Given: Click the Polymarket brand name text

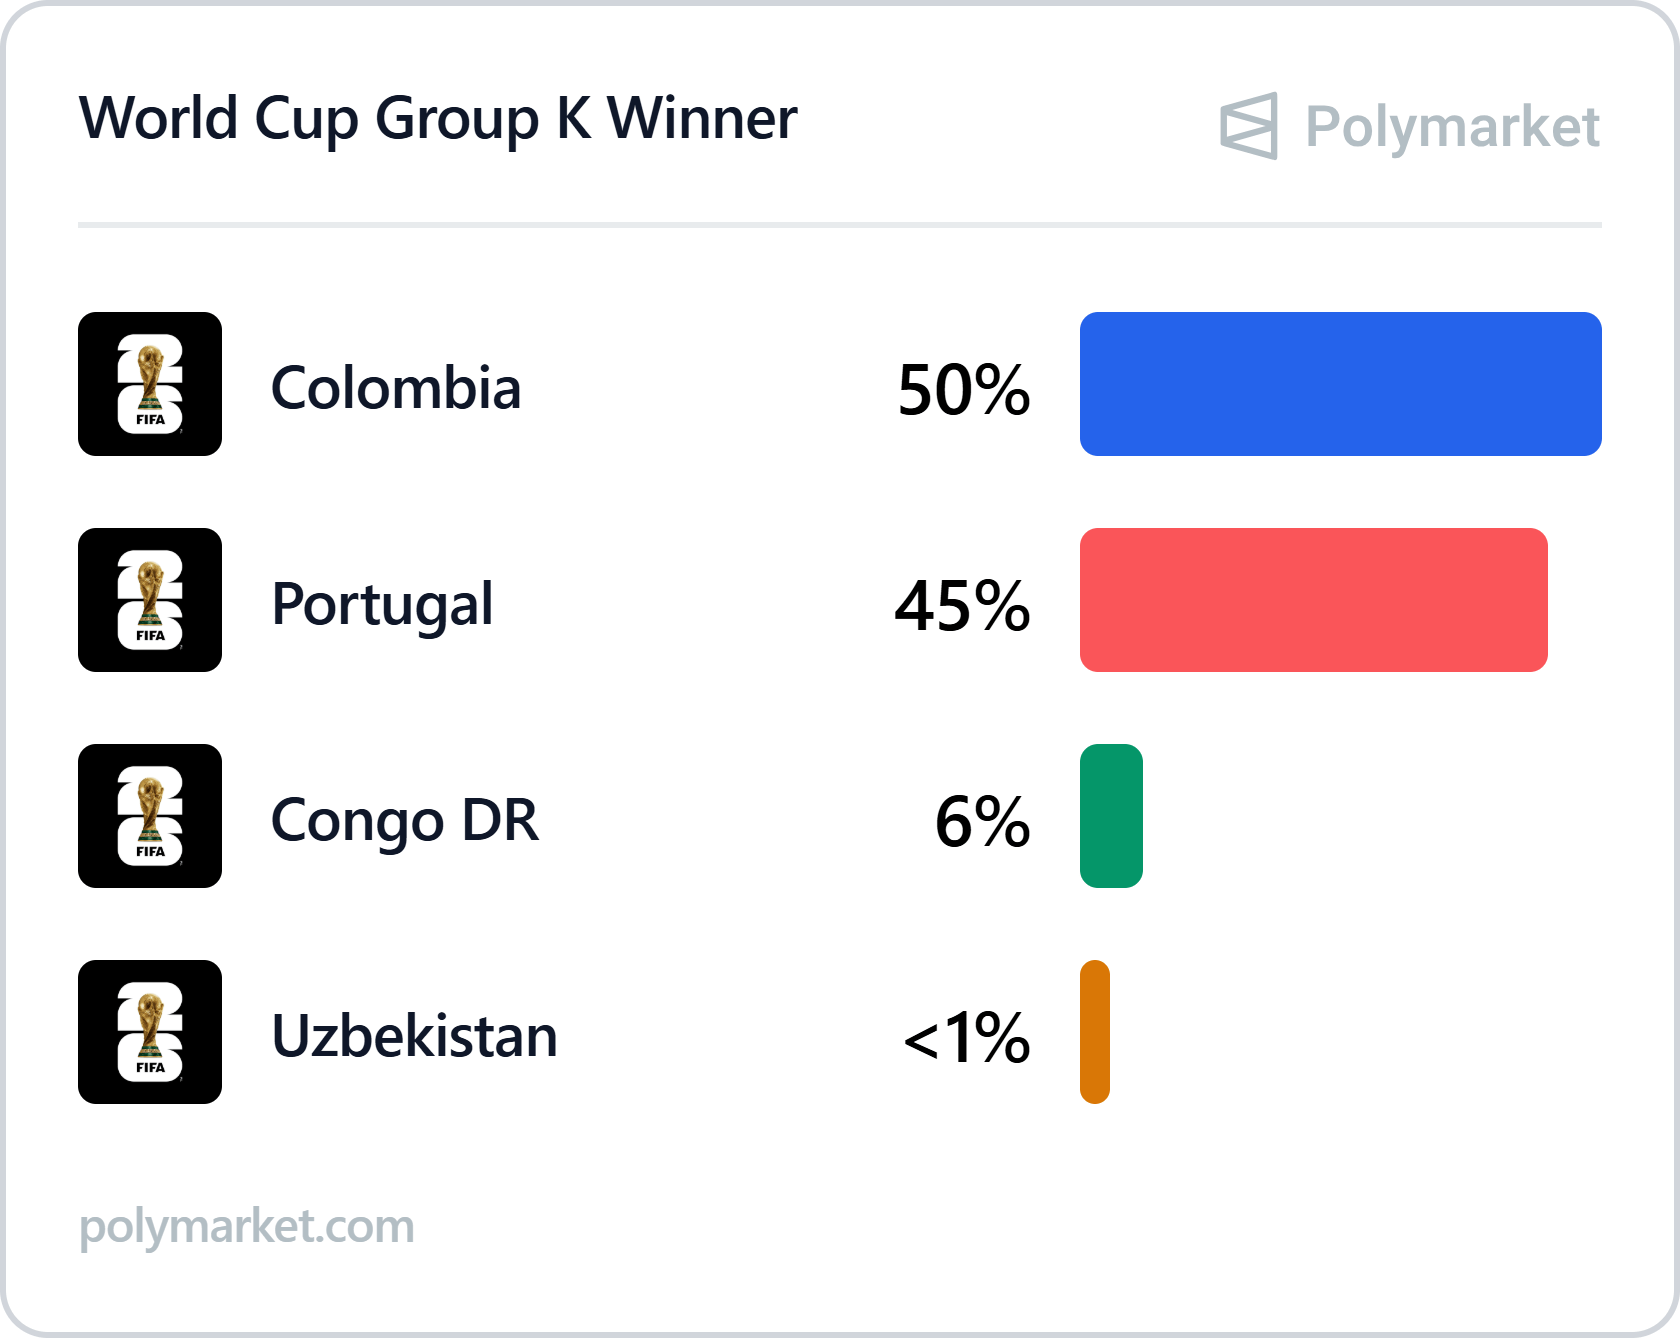Looking at the screenshot, I should pos(1452,128).
